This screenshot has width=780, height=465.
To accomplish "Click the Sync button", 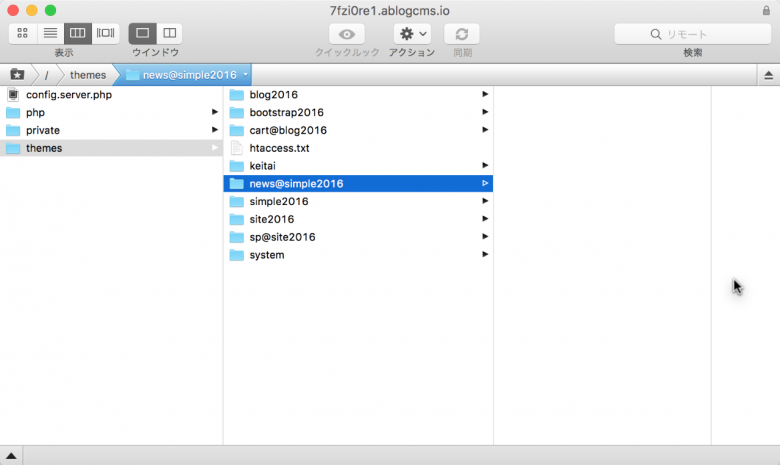I will click(x=462, y=34).
